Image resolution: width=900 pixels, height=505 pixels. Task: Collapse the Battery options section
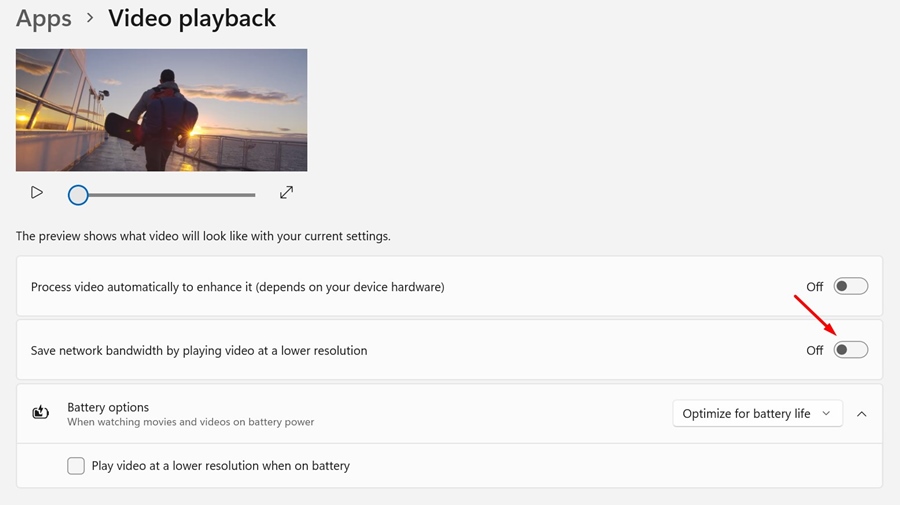click(861, 413)
